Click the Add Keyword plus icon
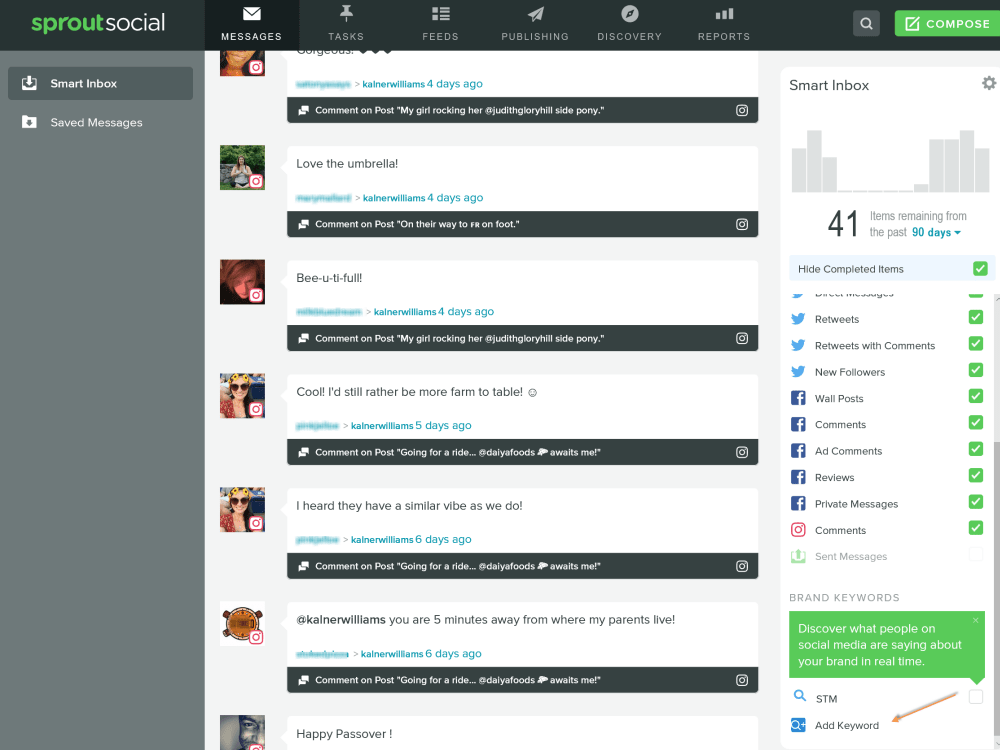Viewport: 1000px width, 750px height. 798,725
